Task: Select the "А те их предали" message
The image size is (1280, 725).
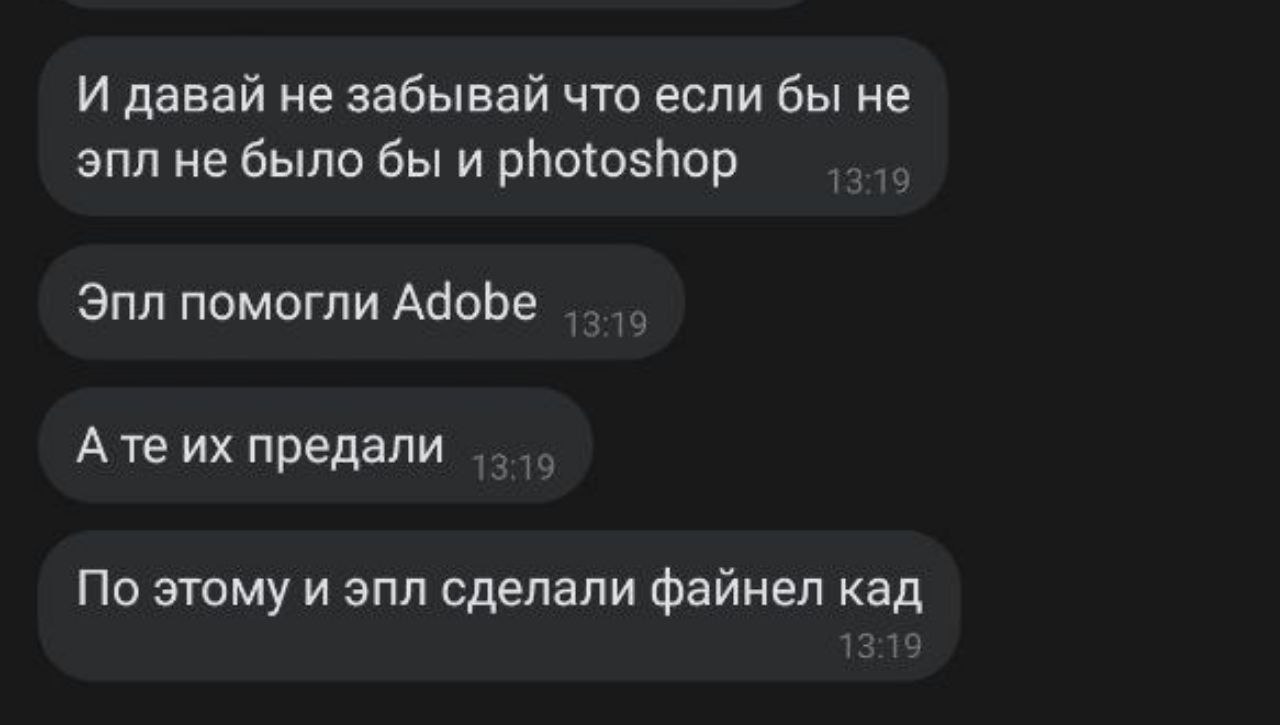Action: tap(315, 445)
